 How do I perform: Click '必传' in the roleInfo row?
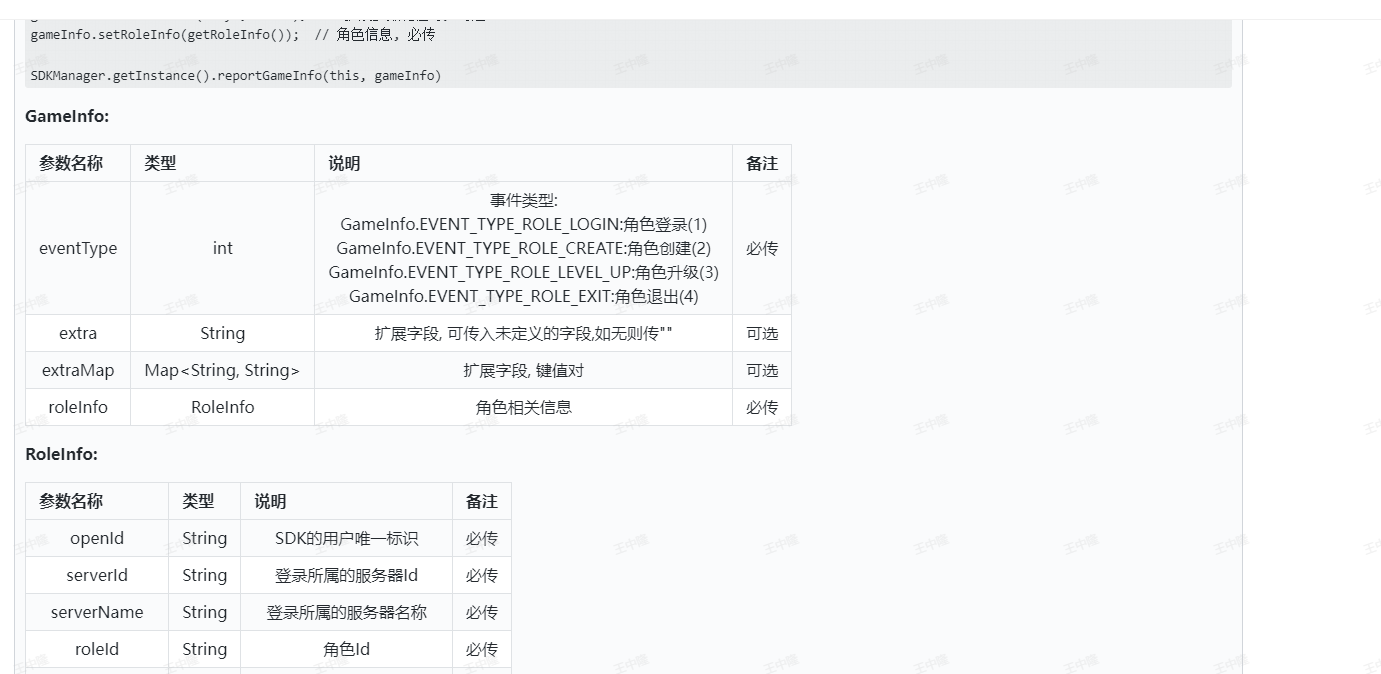[x=762, y=407]
